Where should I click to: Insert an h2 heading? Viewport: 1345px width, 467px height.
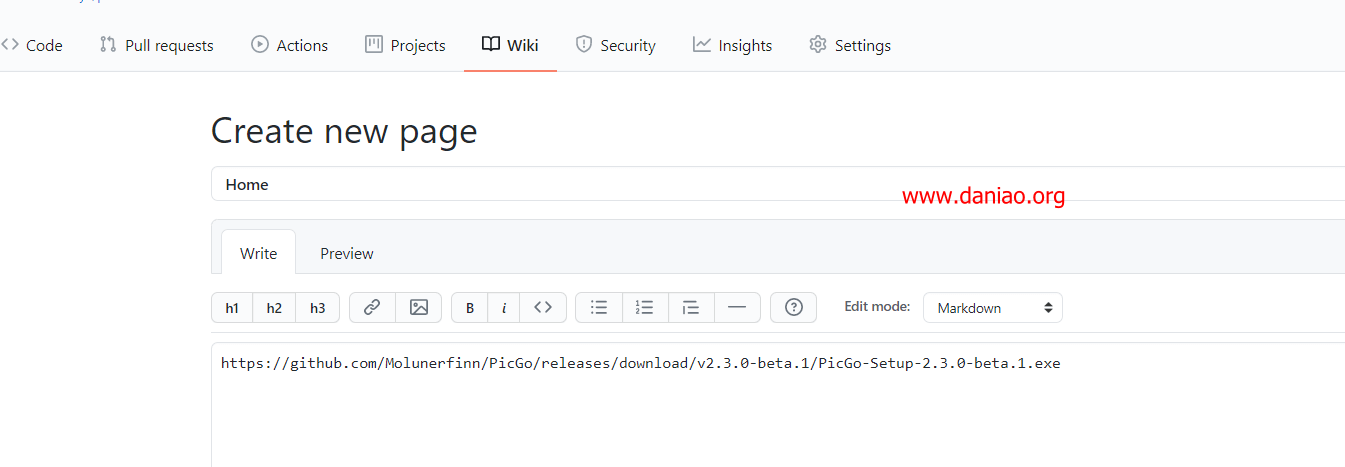[274, 308]
